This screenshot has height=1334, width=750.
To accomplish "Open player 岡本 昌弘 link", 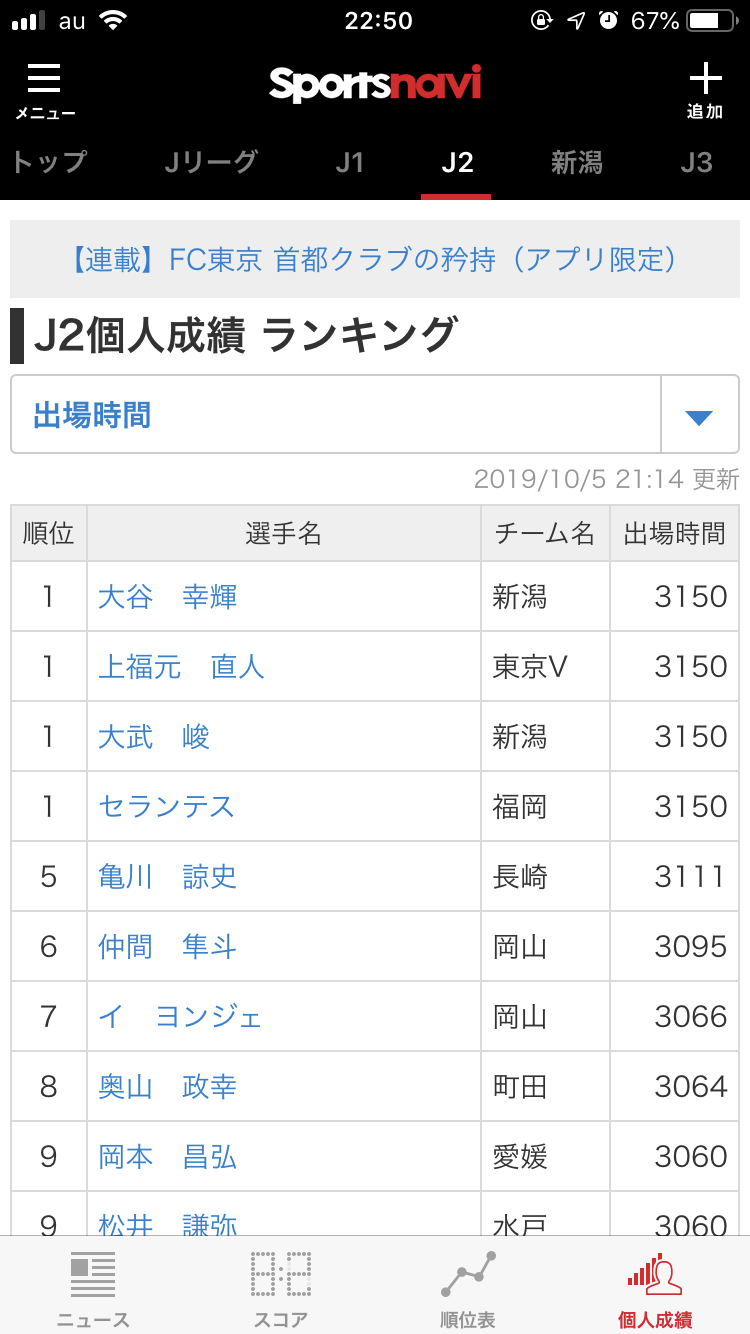I will [x=168, y=1157].
